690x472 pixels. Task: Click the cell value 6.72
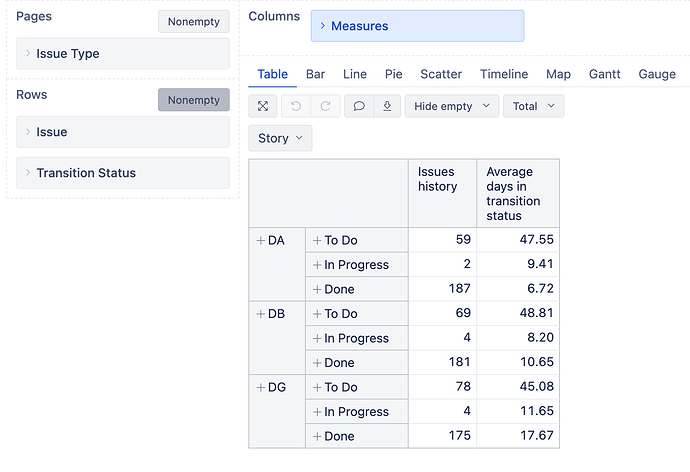coord(540,289)
